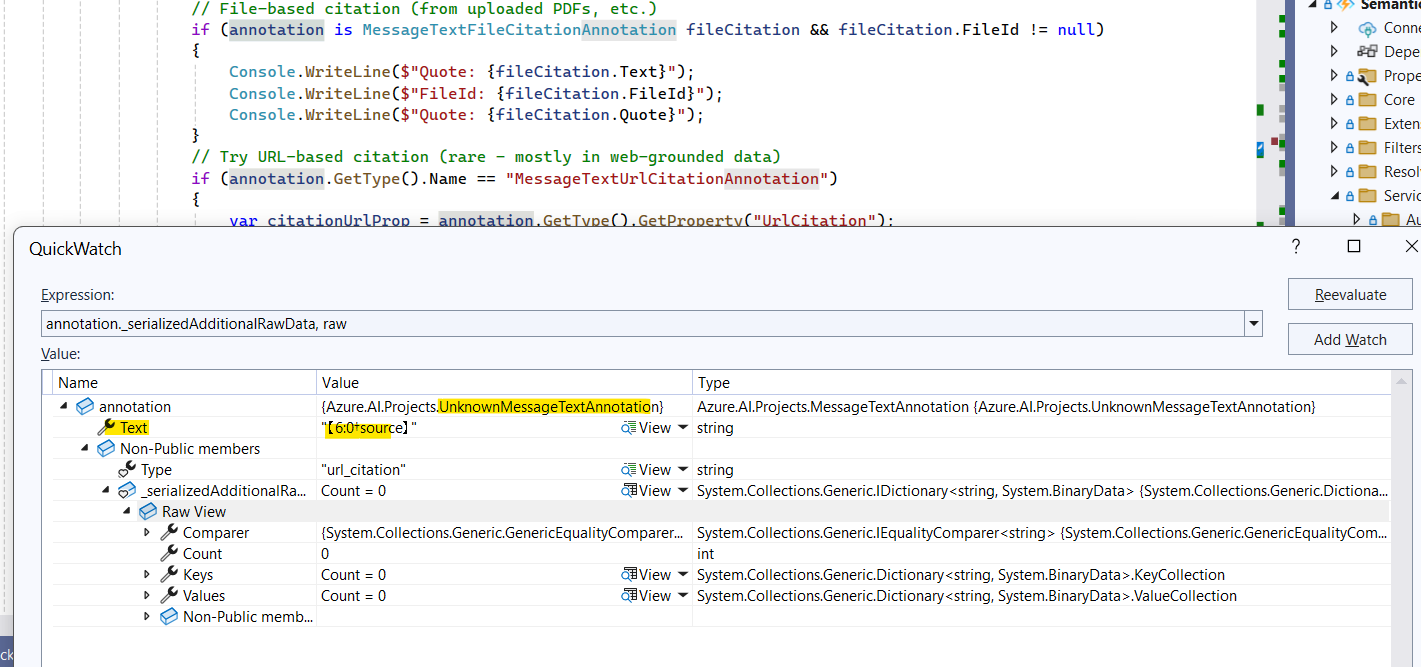Expand the Properties folder in Solution Explorer

1334,75
